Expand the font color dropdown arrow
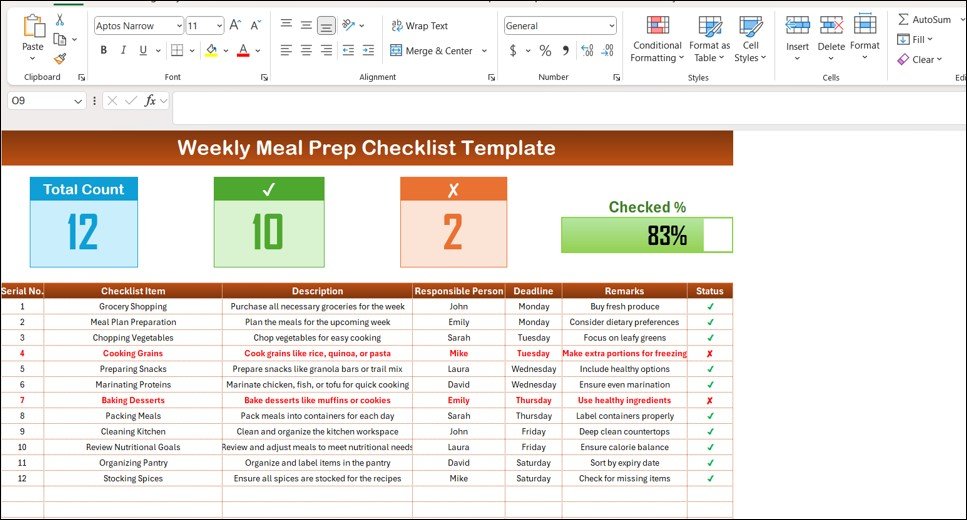Image resolution: width=967 pixels, height=520 pixels. [x=258, y=51]
